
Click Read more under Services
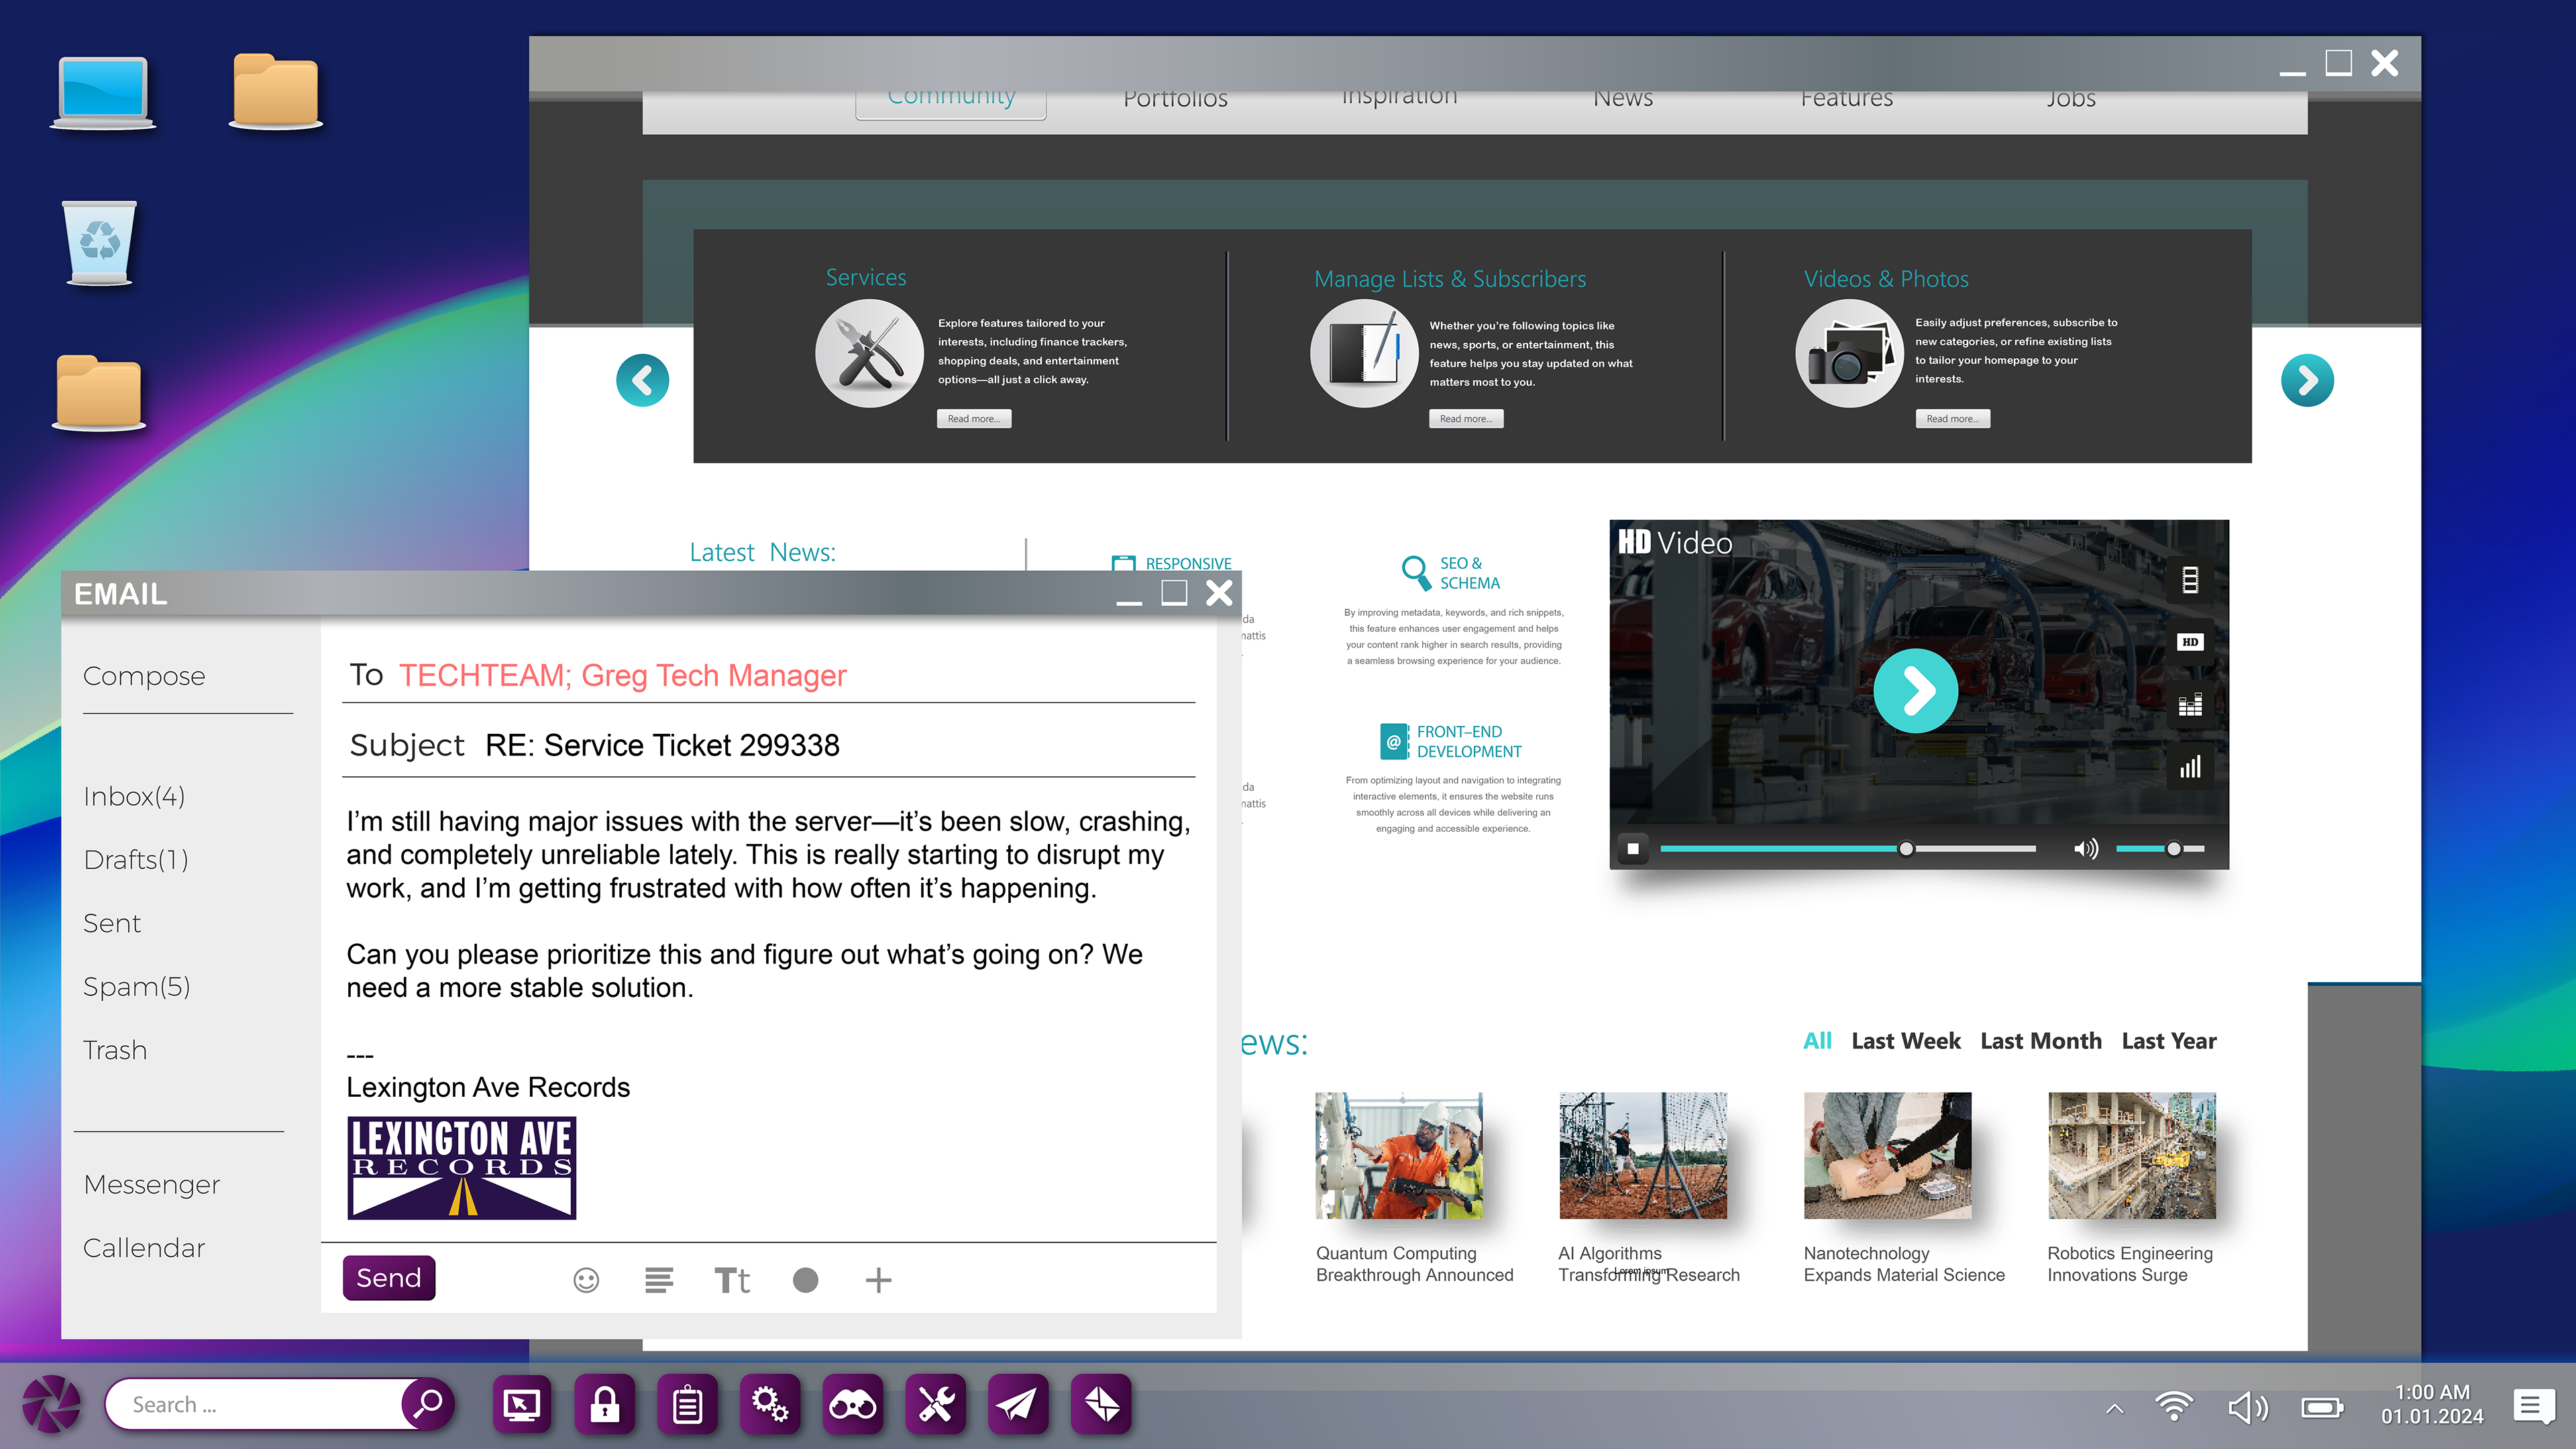[x=973, y=419]
